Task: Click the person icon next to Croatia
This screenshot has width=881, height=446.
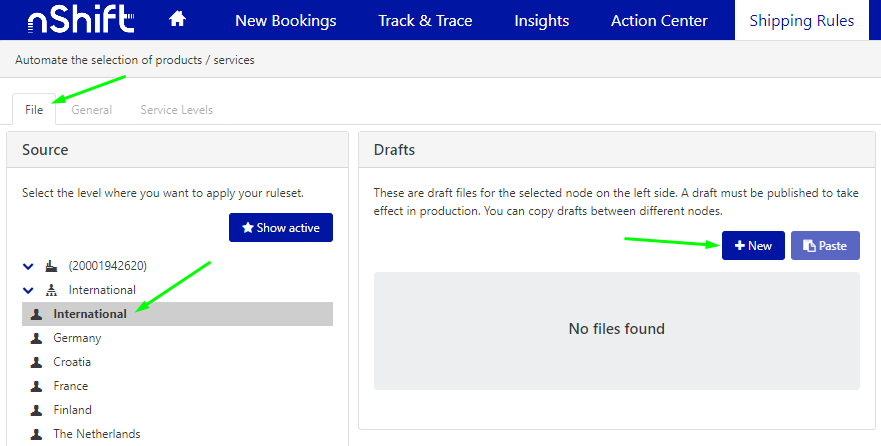Action: [37, 362]
